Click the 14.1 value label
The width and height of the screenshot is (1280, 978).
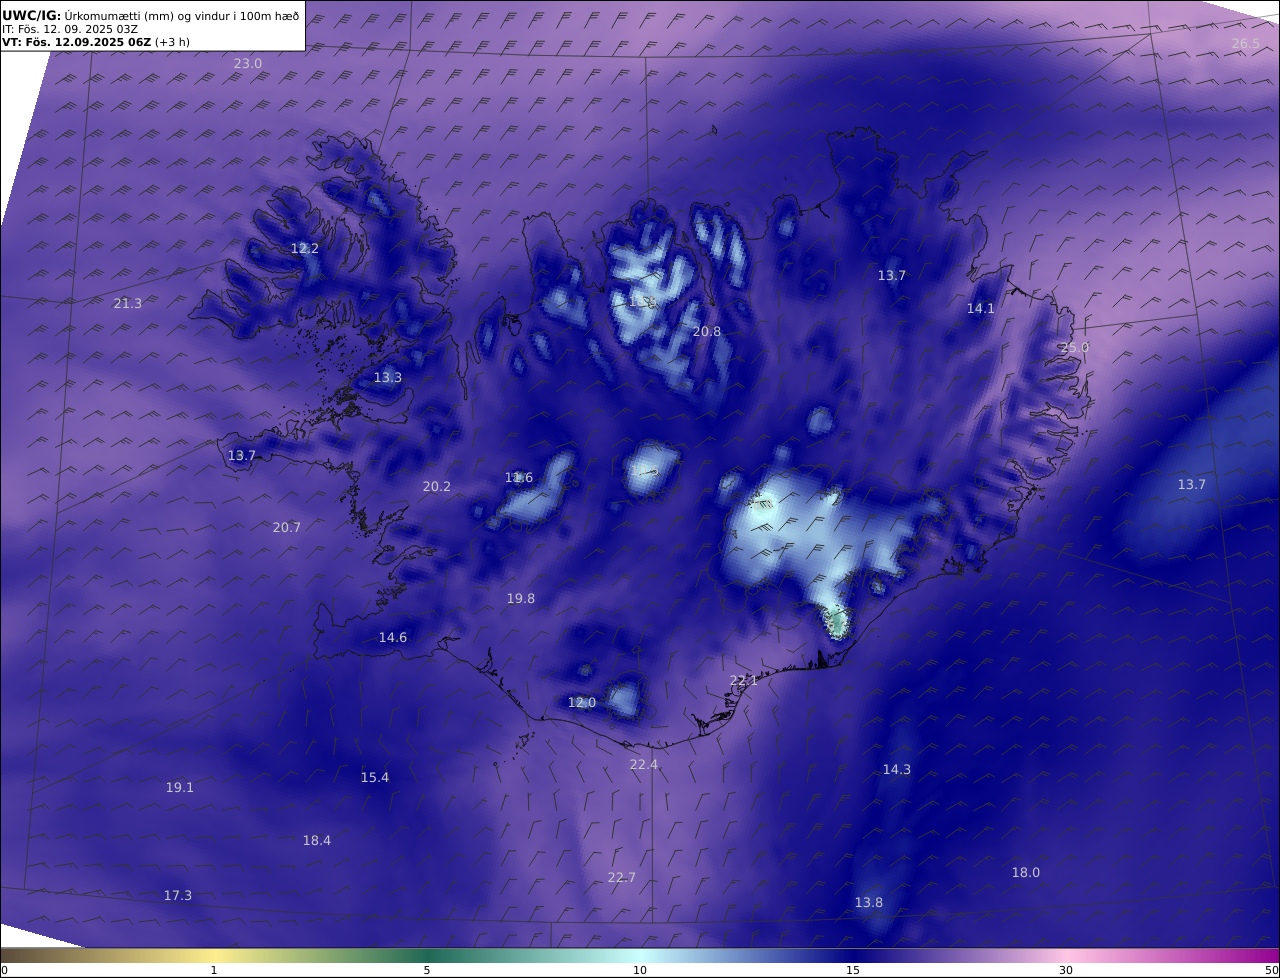point(981,309)
